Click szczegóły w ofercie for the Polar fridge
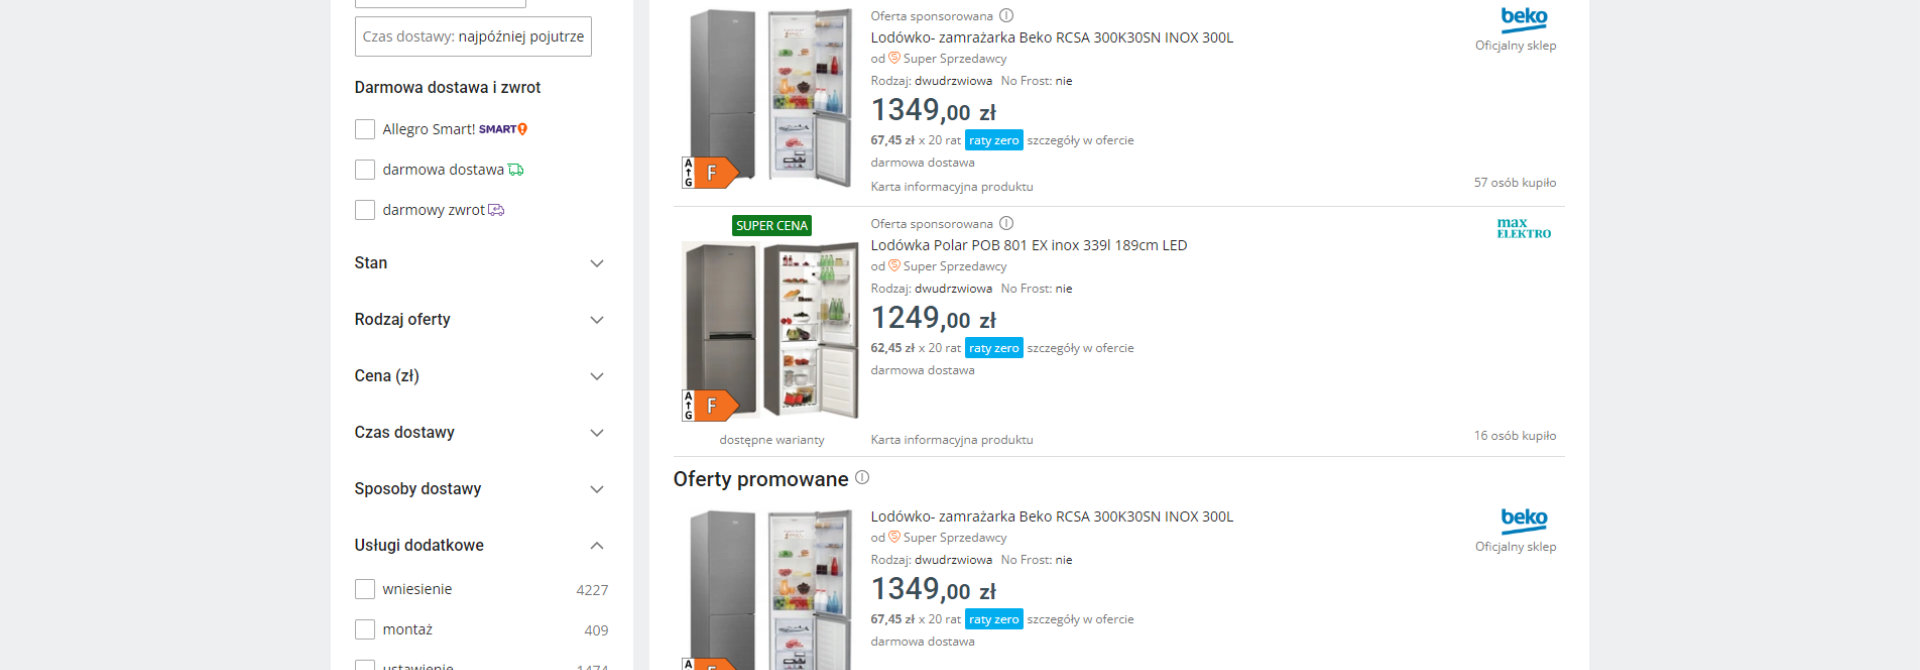Screen dimensions: 1920x670 (x=1080, y=348)
